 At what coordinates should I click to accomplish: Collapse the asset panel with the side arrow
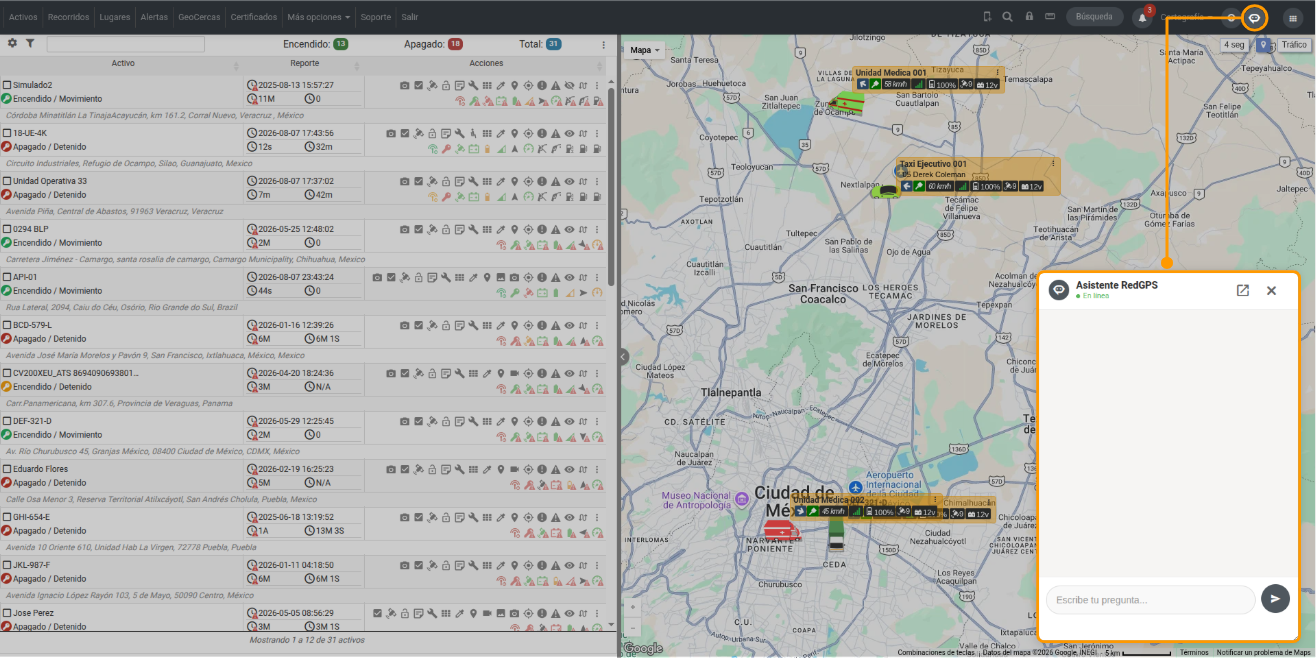click(623, 356)
